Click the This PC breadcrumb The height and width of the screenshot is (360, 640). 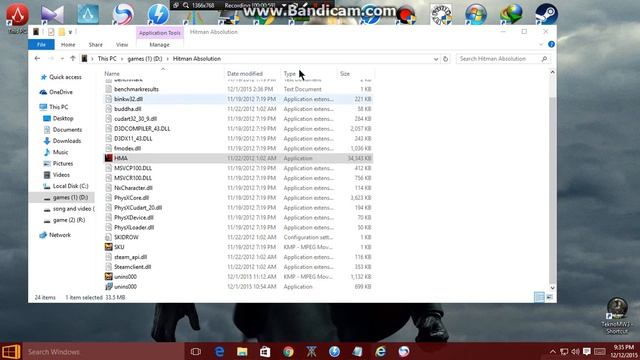(107, 59)
